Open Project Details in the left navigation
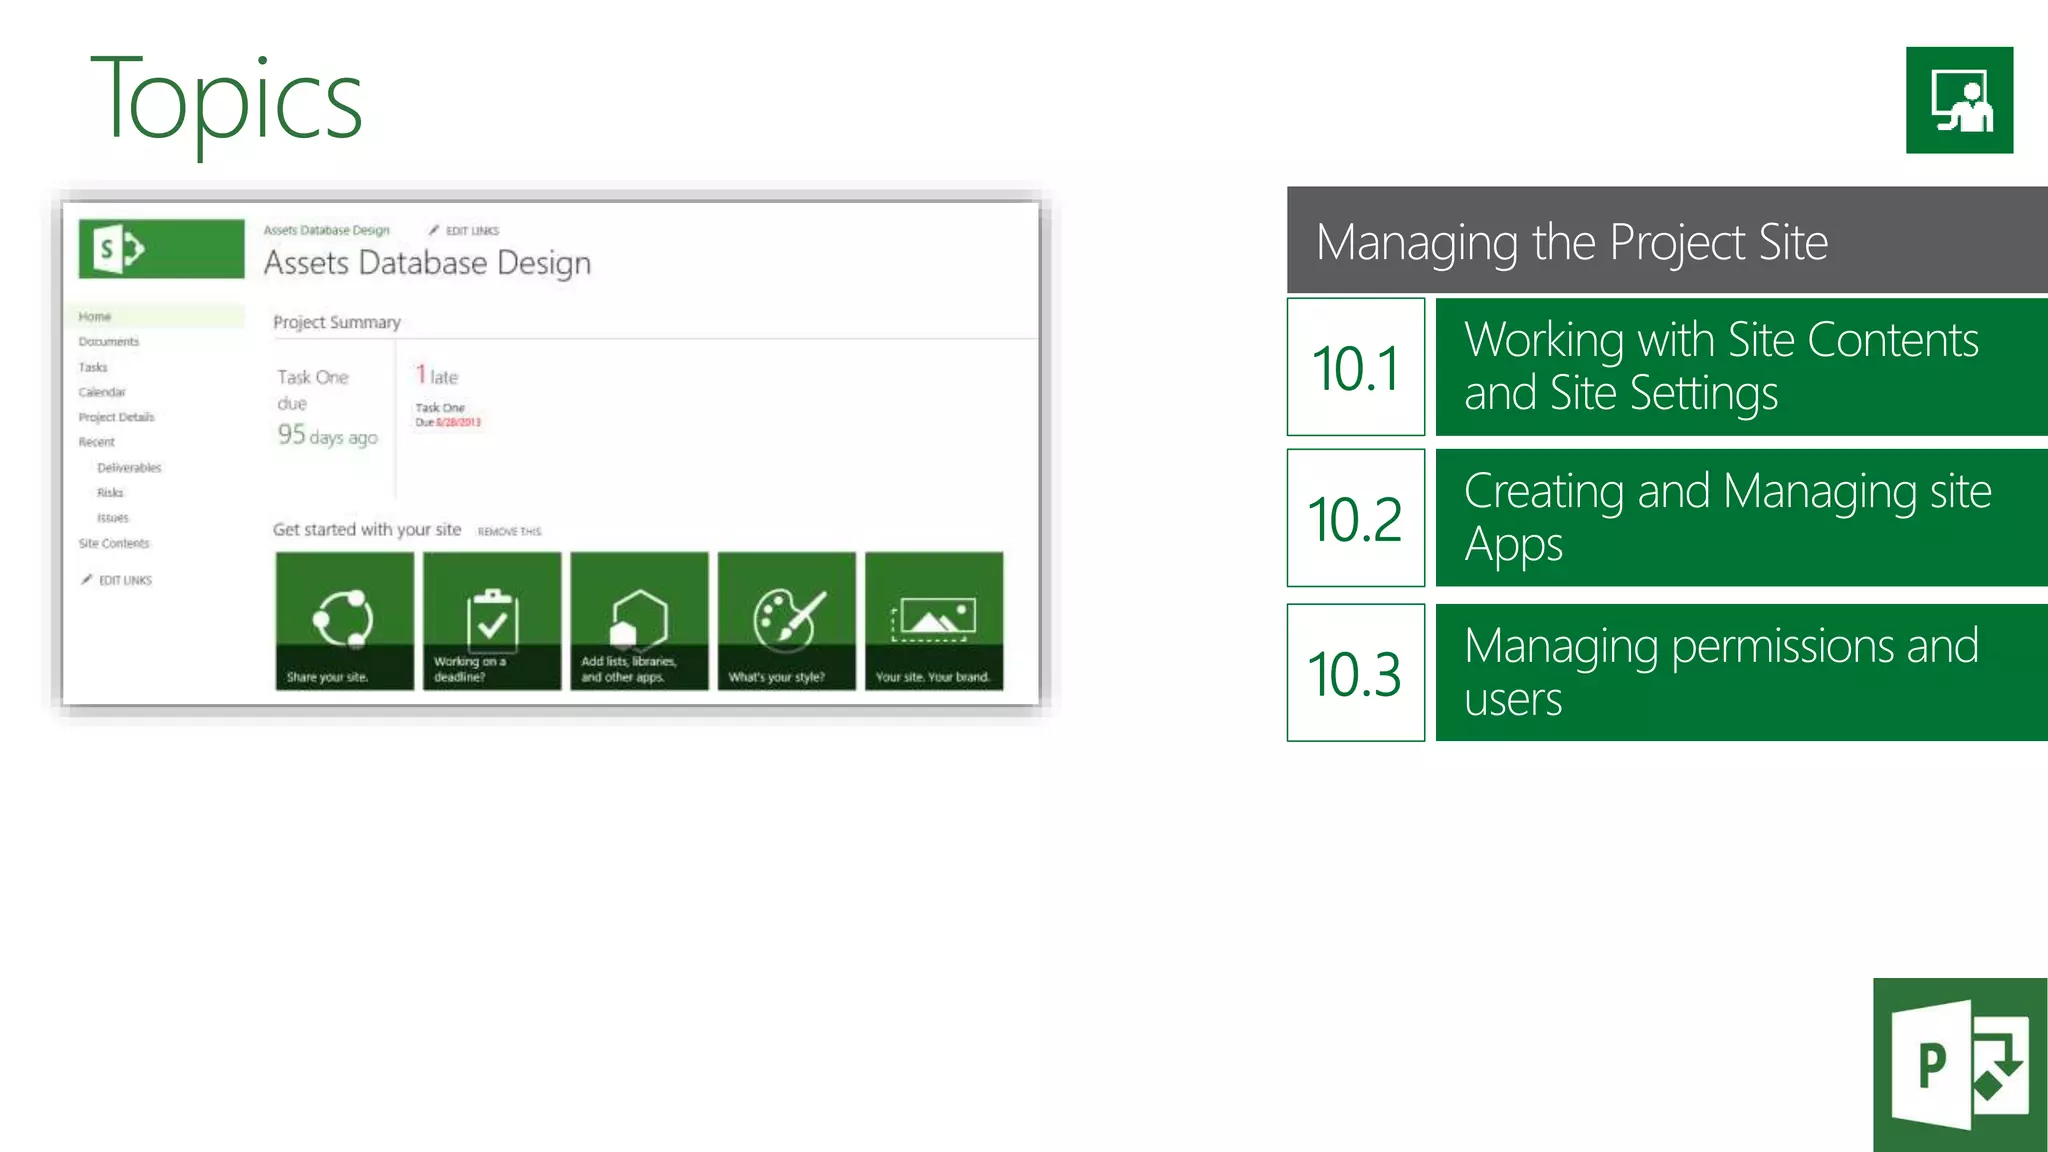Image resolution: width=2048 pixels, height=1152 pixels. point(117,417)
